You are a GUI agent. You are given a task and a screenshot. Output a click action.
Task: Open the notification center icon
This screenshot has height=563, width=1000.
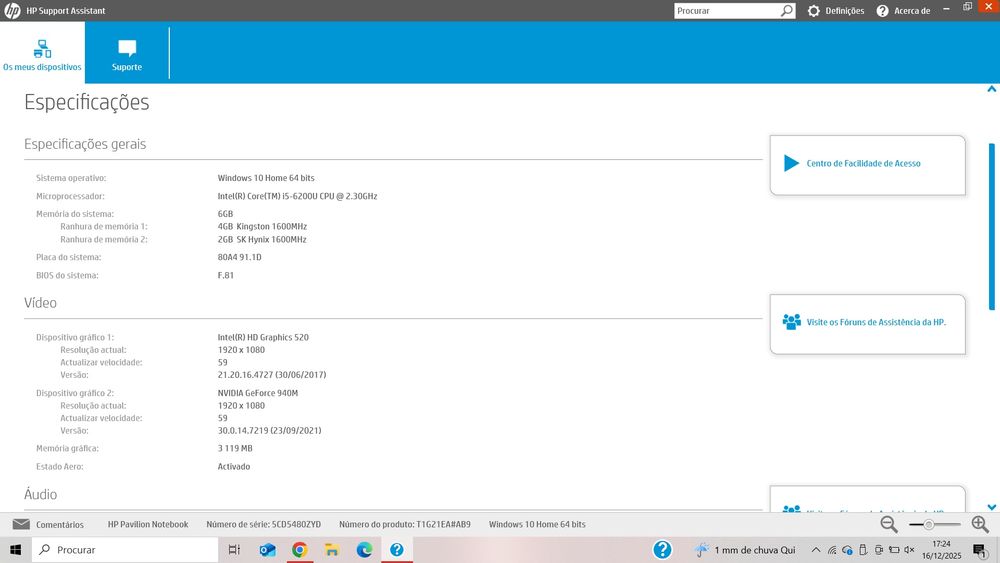(x=980, y=550)
